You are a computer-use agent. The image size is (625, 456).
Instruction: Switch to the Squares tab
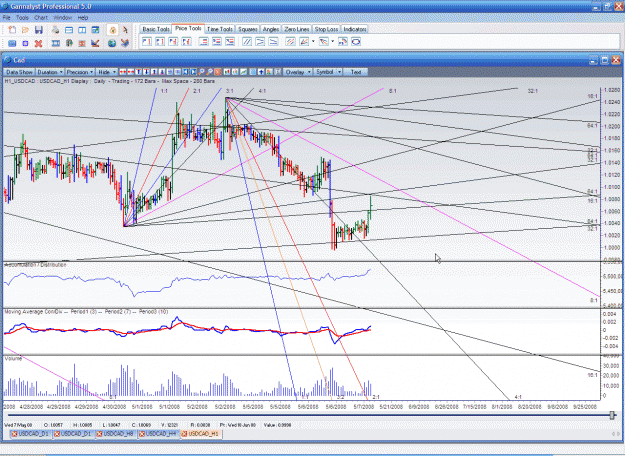pos(248,29)
